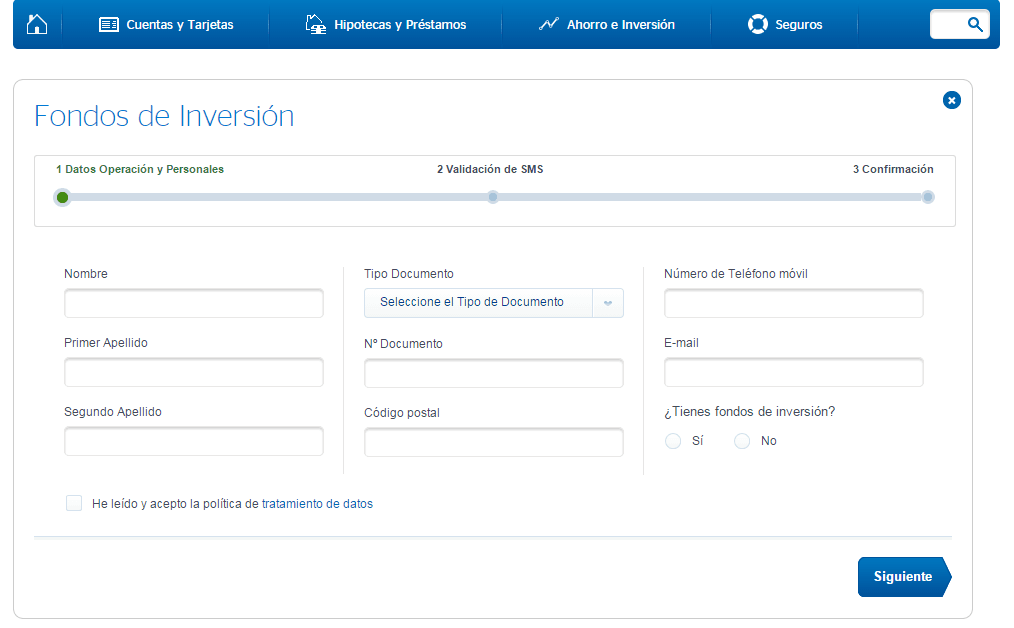Screen dimensions: 1014x628
Task: Click the ¿Tienes fondos de inversión? label
Action: click(x=750, y=411)
